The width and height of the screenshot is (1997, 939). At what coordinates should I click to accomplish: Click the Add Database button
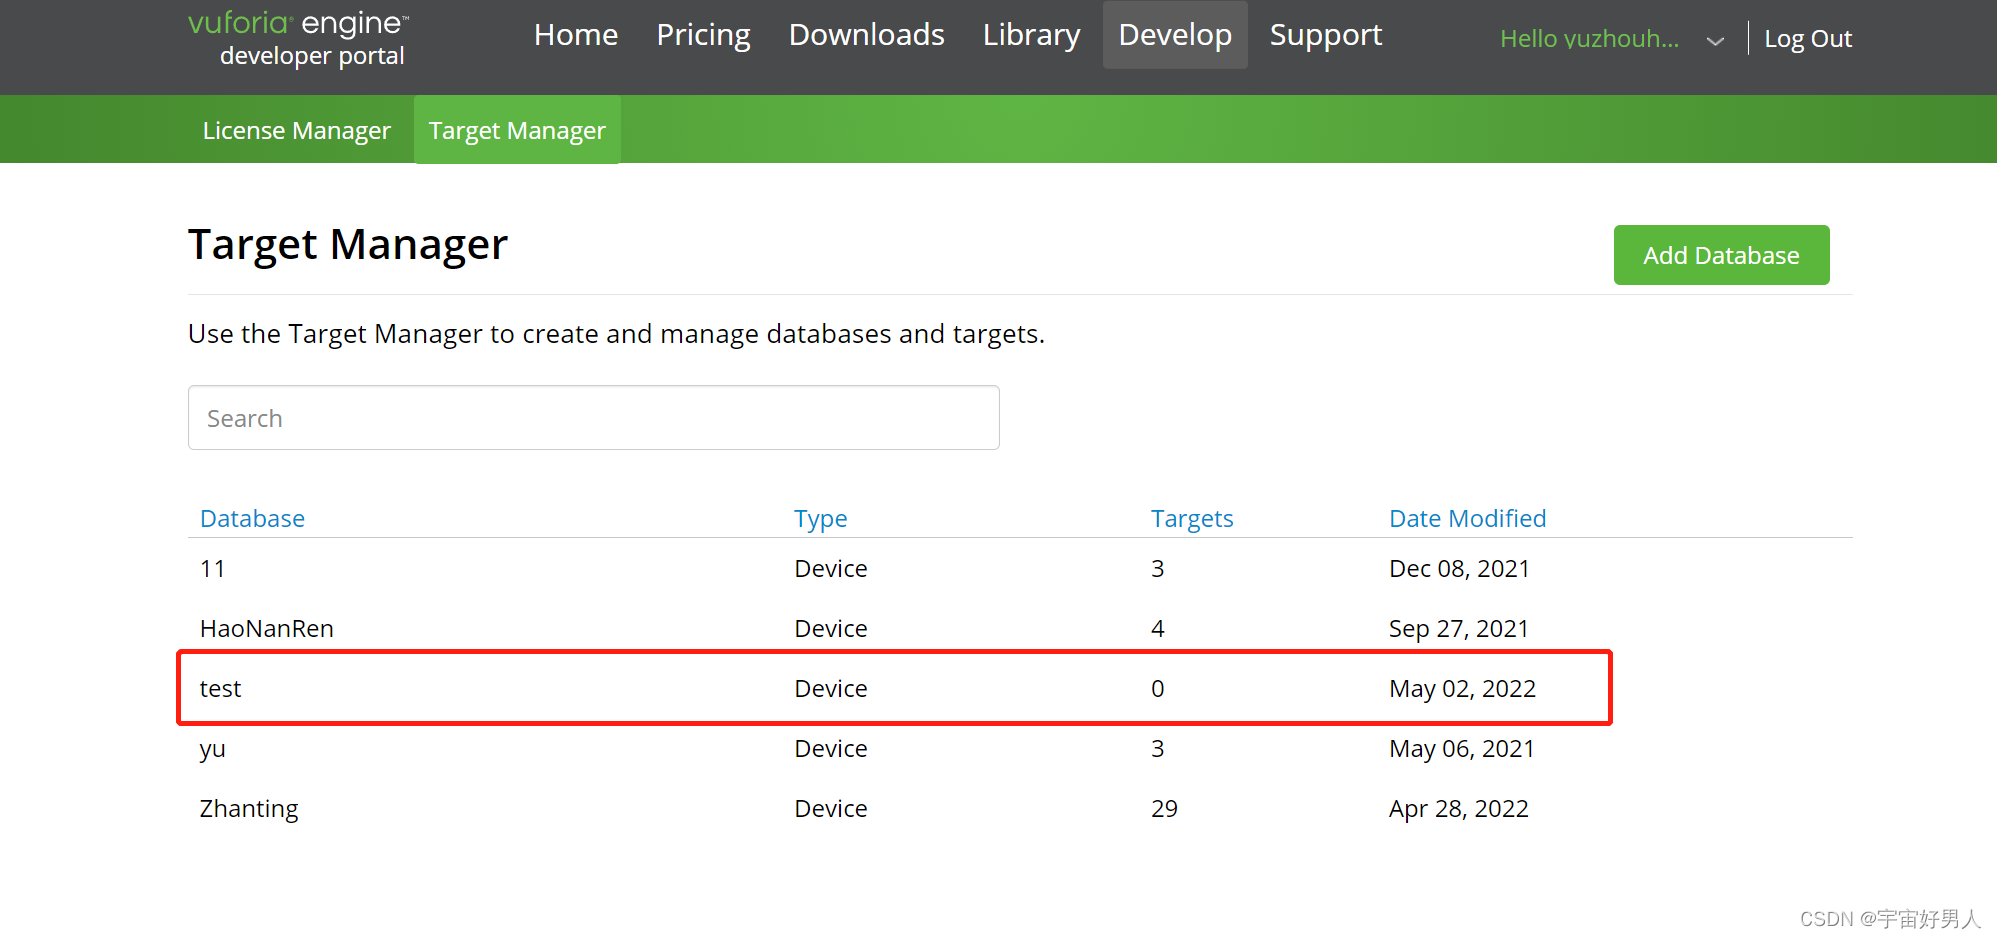[x=1721, y=255]
